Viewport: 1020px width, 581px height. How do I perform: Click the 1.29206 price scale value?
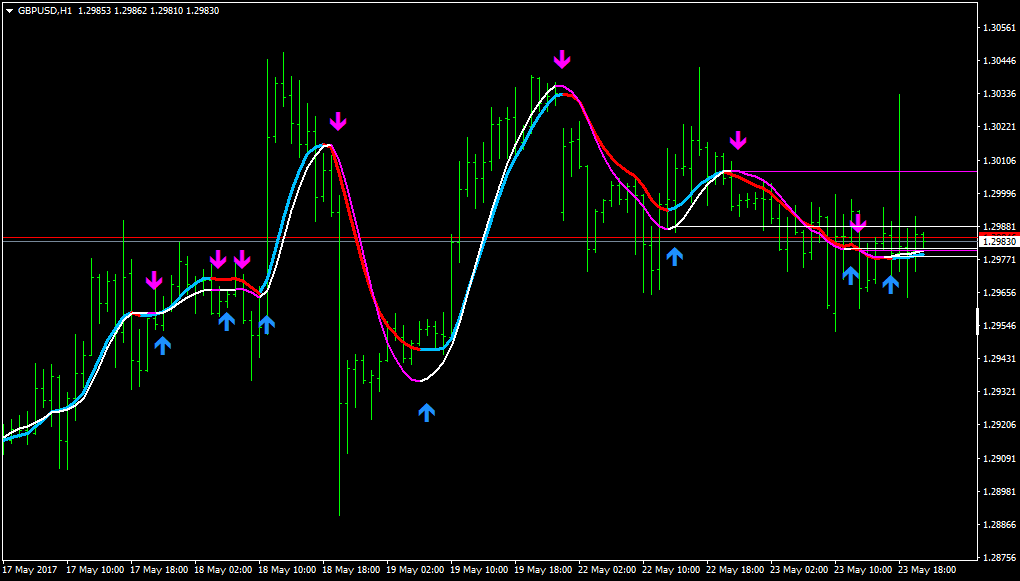pos(1000,425)
